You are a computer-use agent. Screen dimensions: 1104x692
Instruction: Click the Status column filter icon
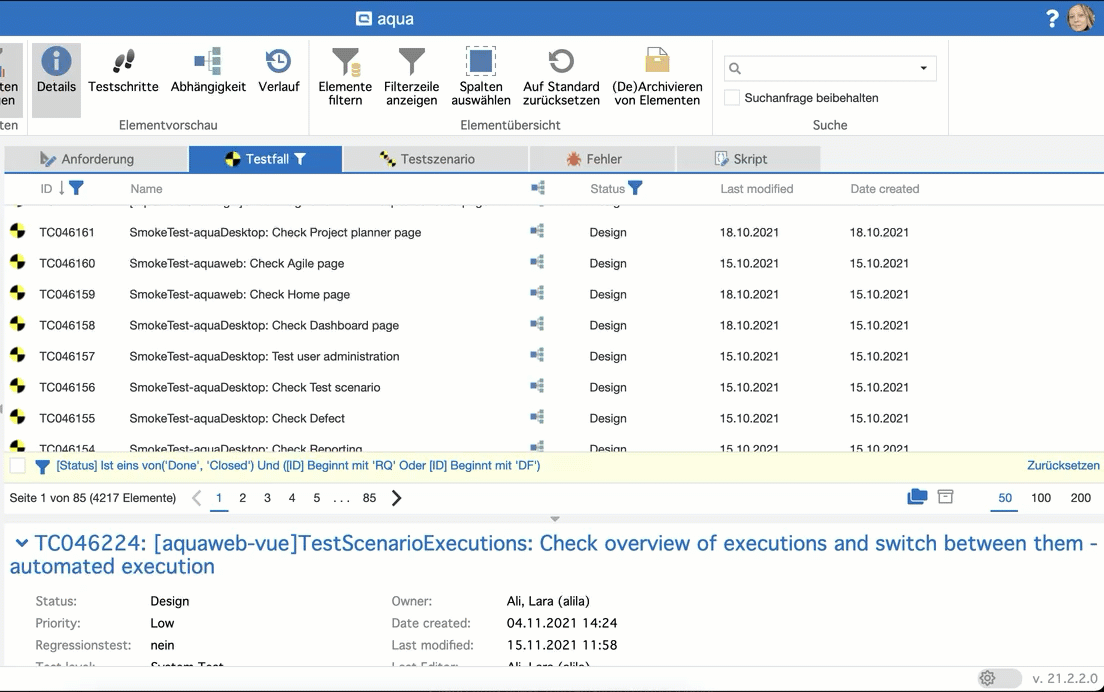coord(635,188)
